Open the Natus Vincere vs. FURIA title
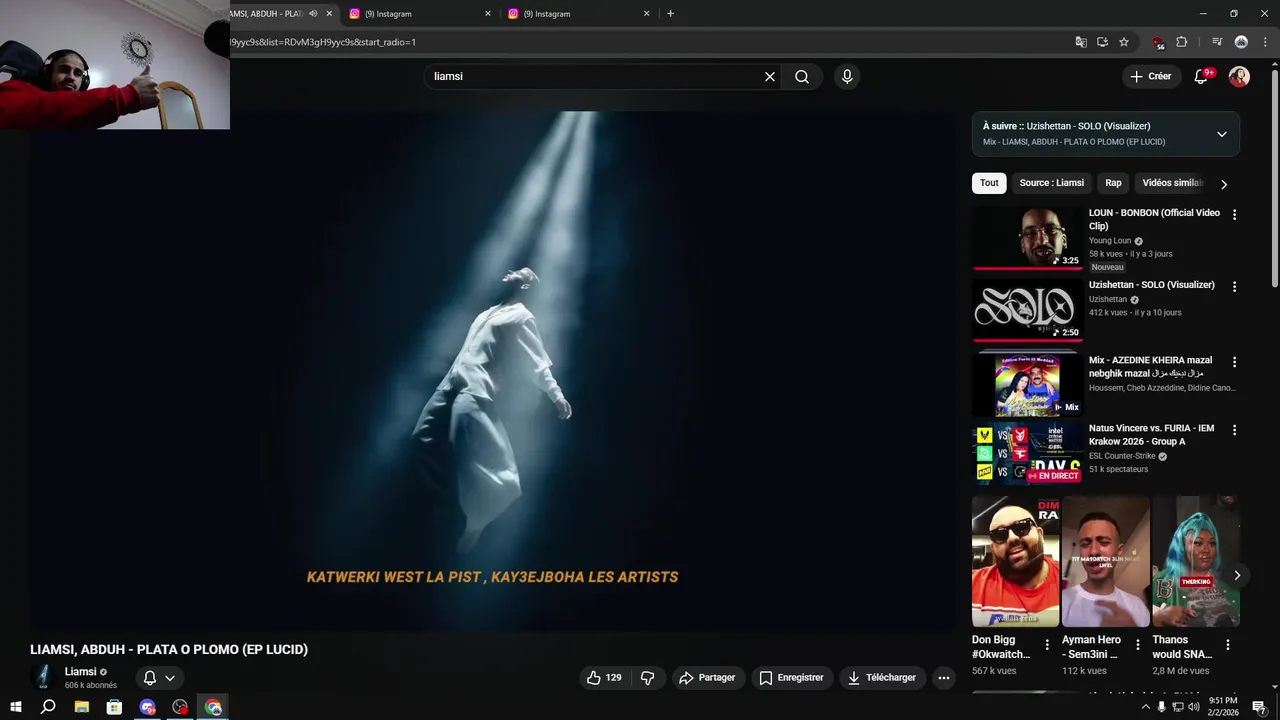This screenshot has height=720, width=1280. [x=1151, y=435]
